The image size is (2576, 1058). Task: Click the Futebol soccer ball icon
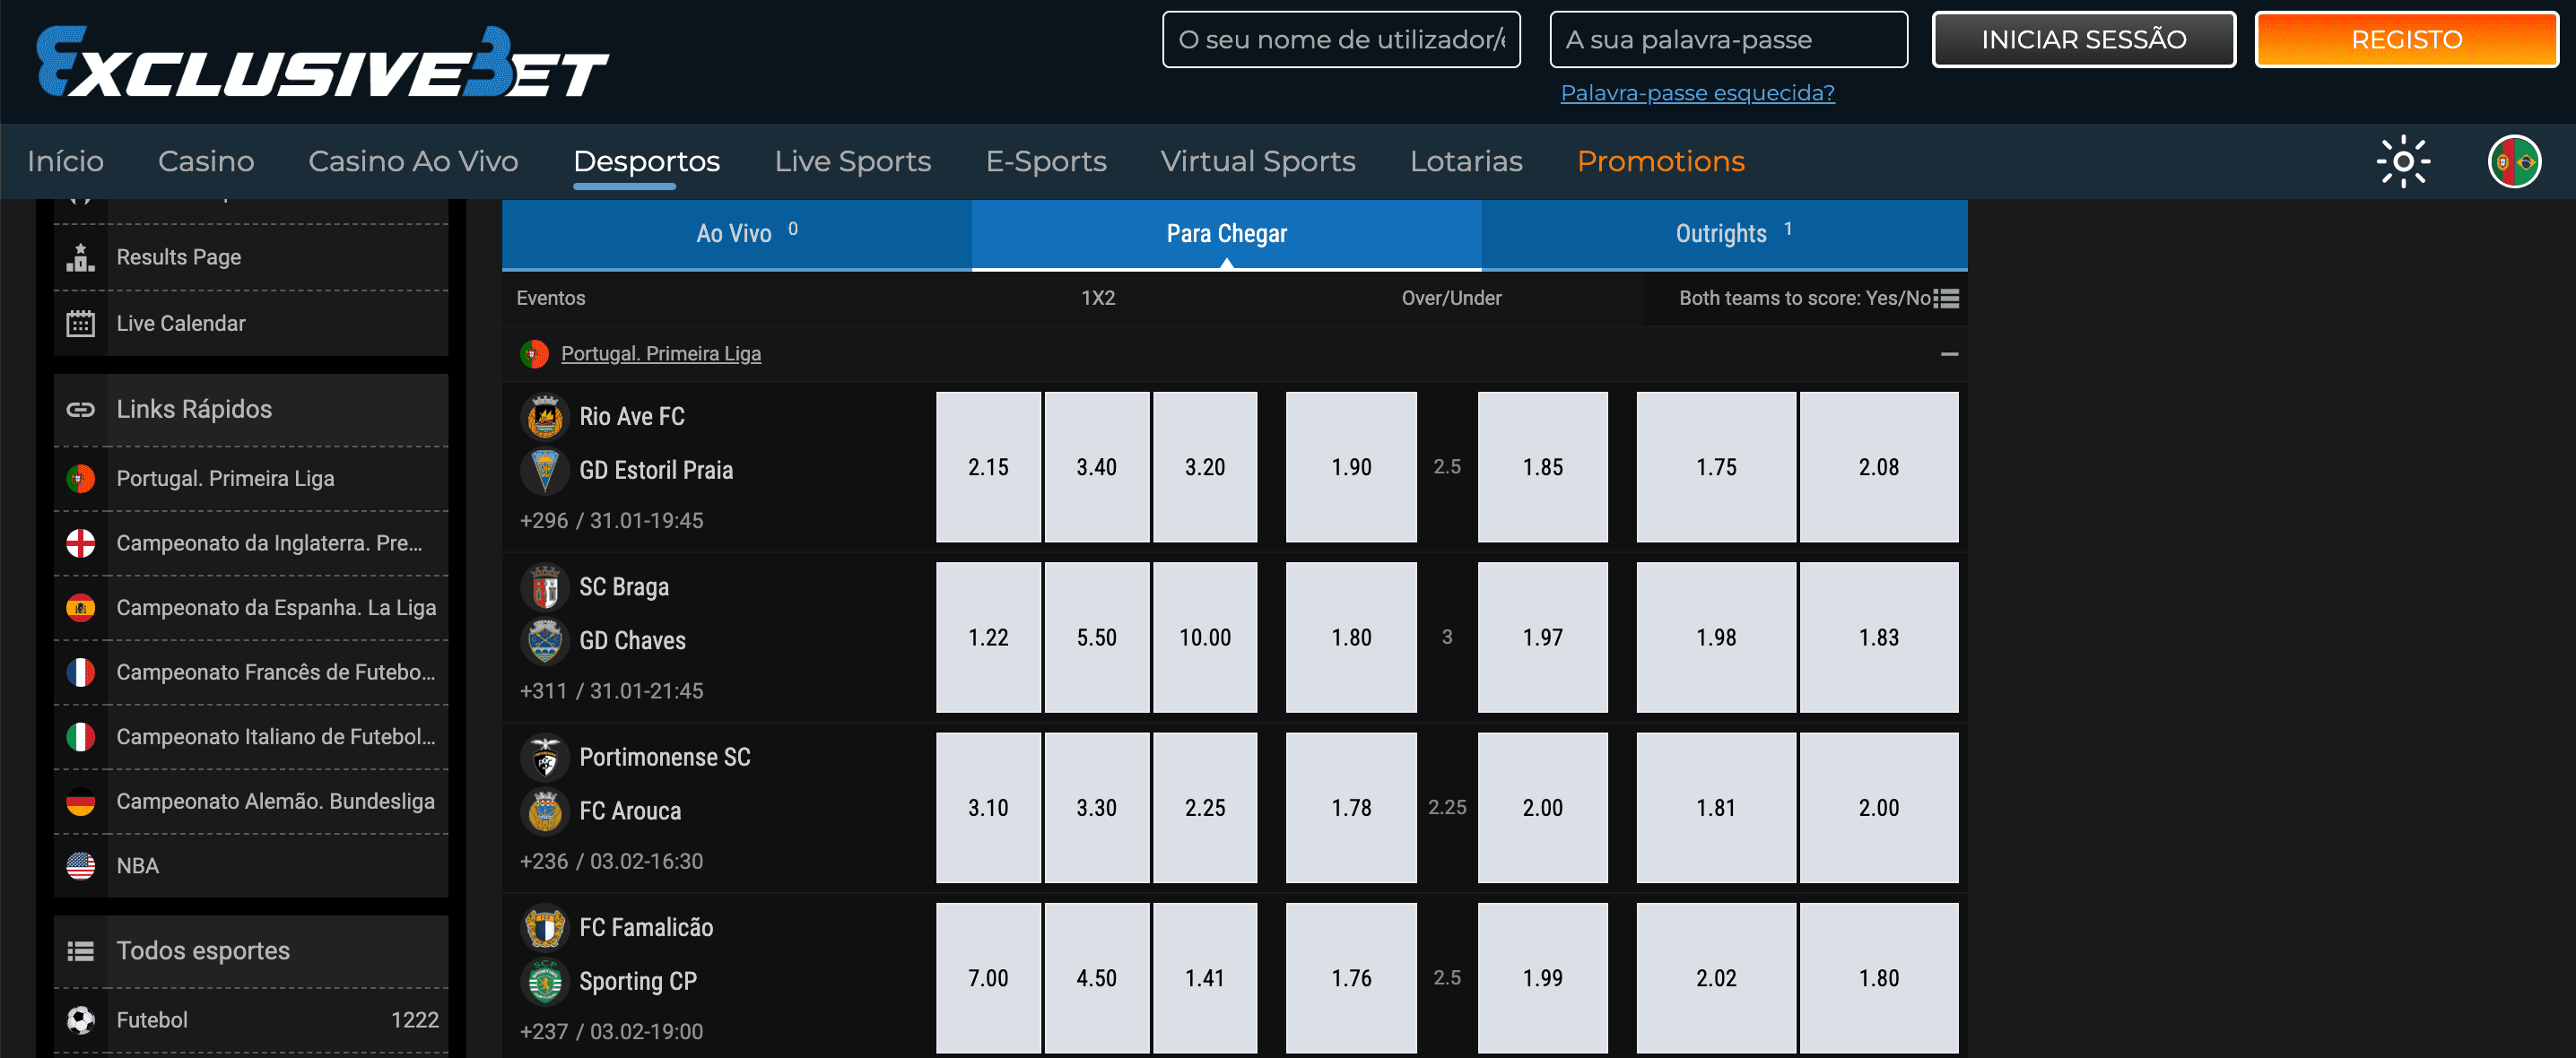(80, 1020)
